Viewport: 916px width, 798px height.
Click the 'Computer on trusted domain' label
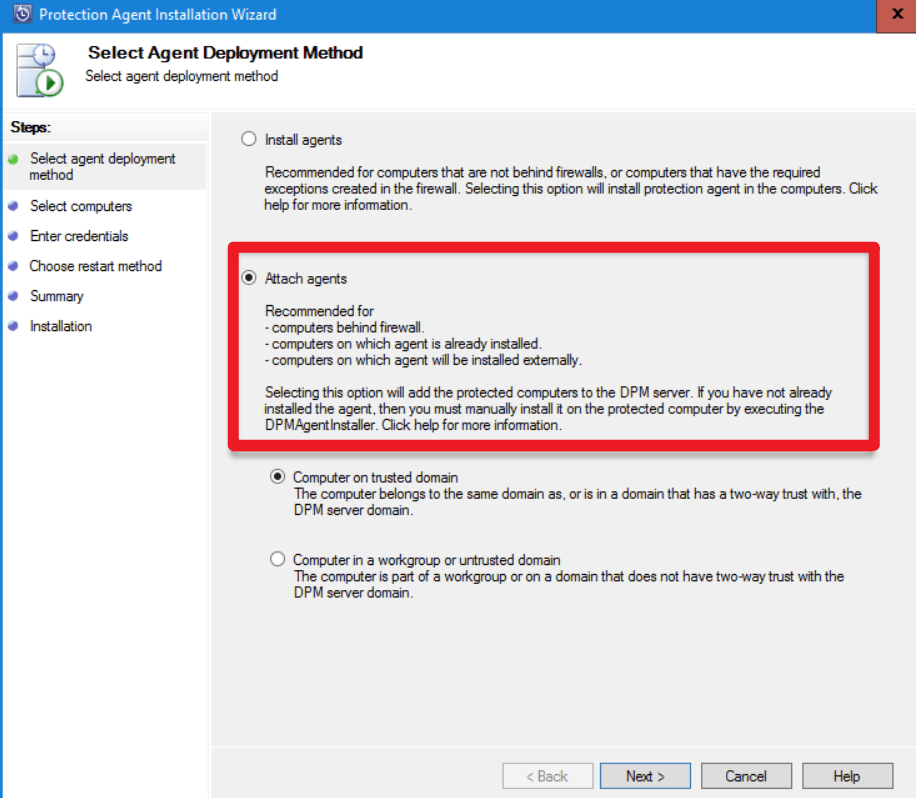click(375, 477)
